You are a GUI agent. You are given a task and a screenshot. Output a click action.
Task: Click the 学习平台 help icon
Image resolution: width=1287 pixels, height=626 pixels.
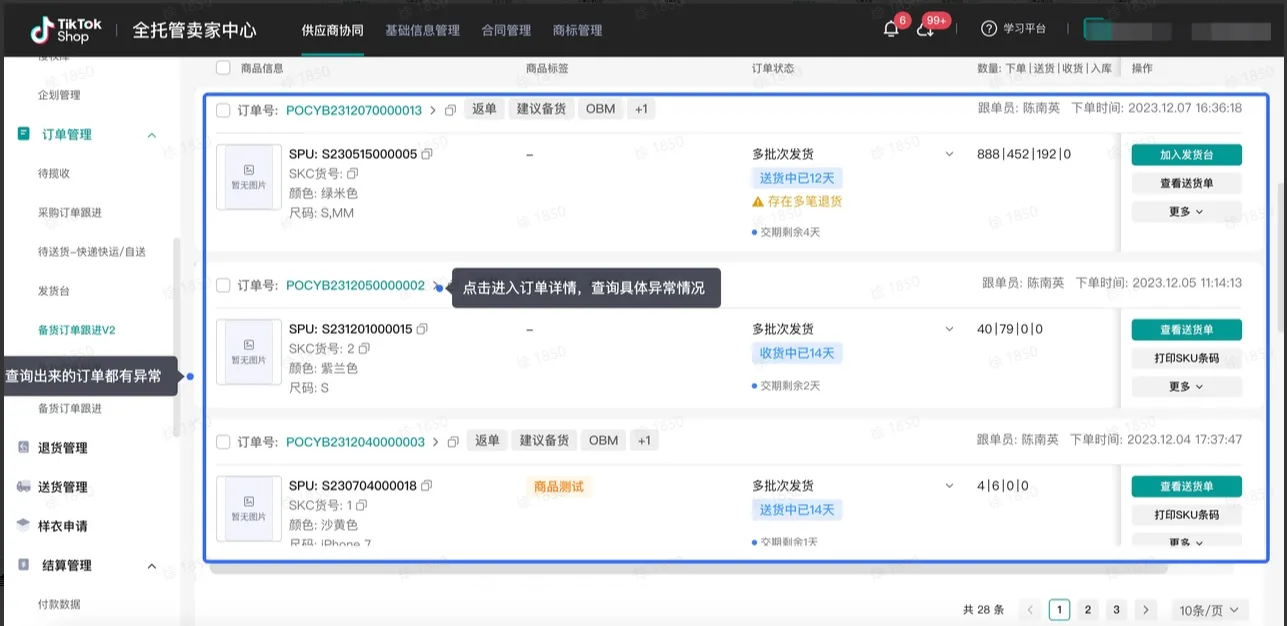click(x=989, y=29)
